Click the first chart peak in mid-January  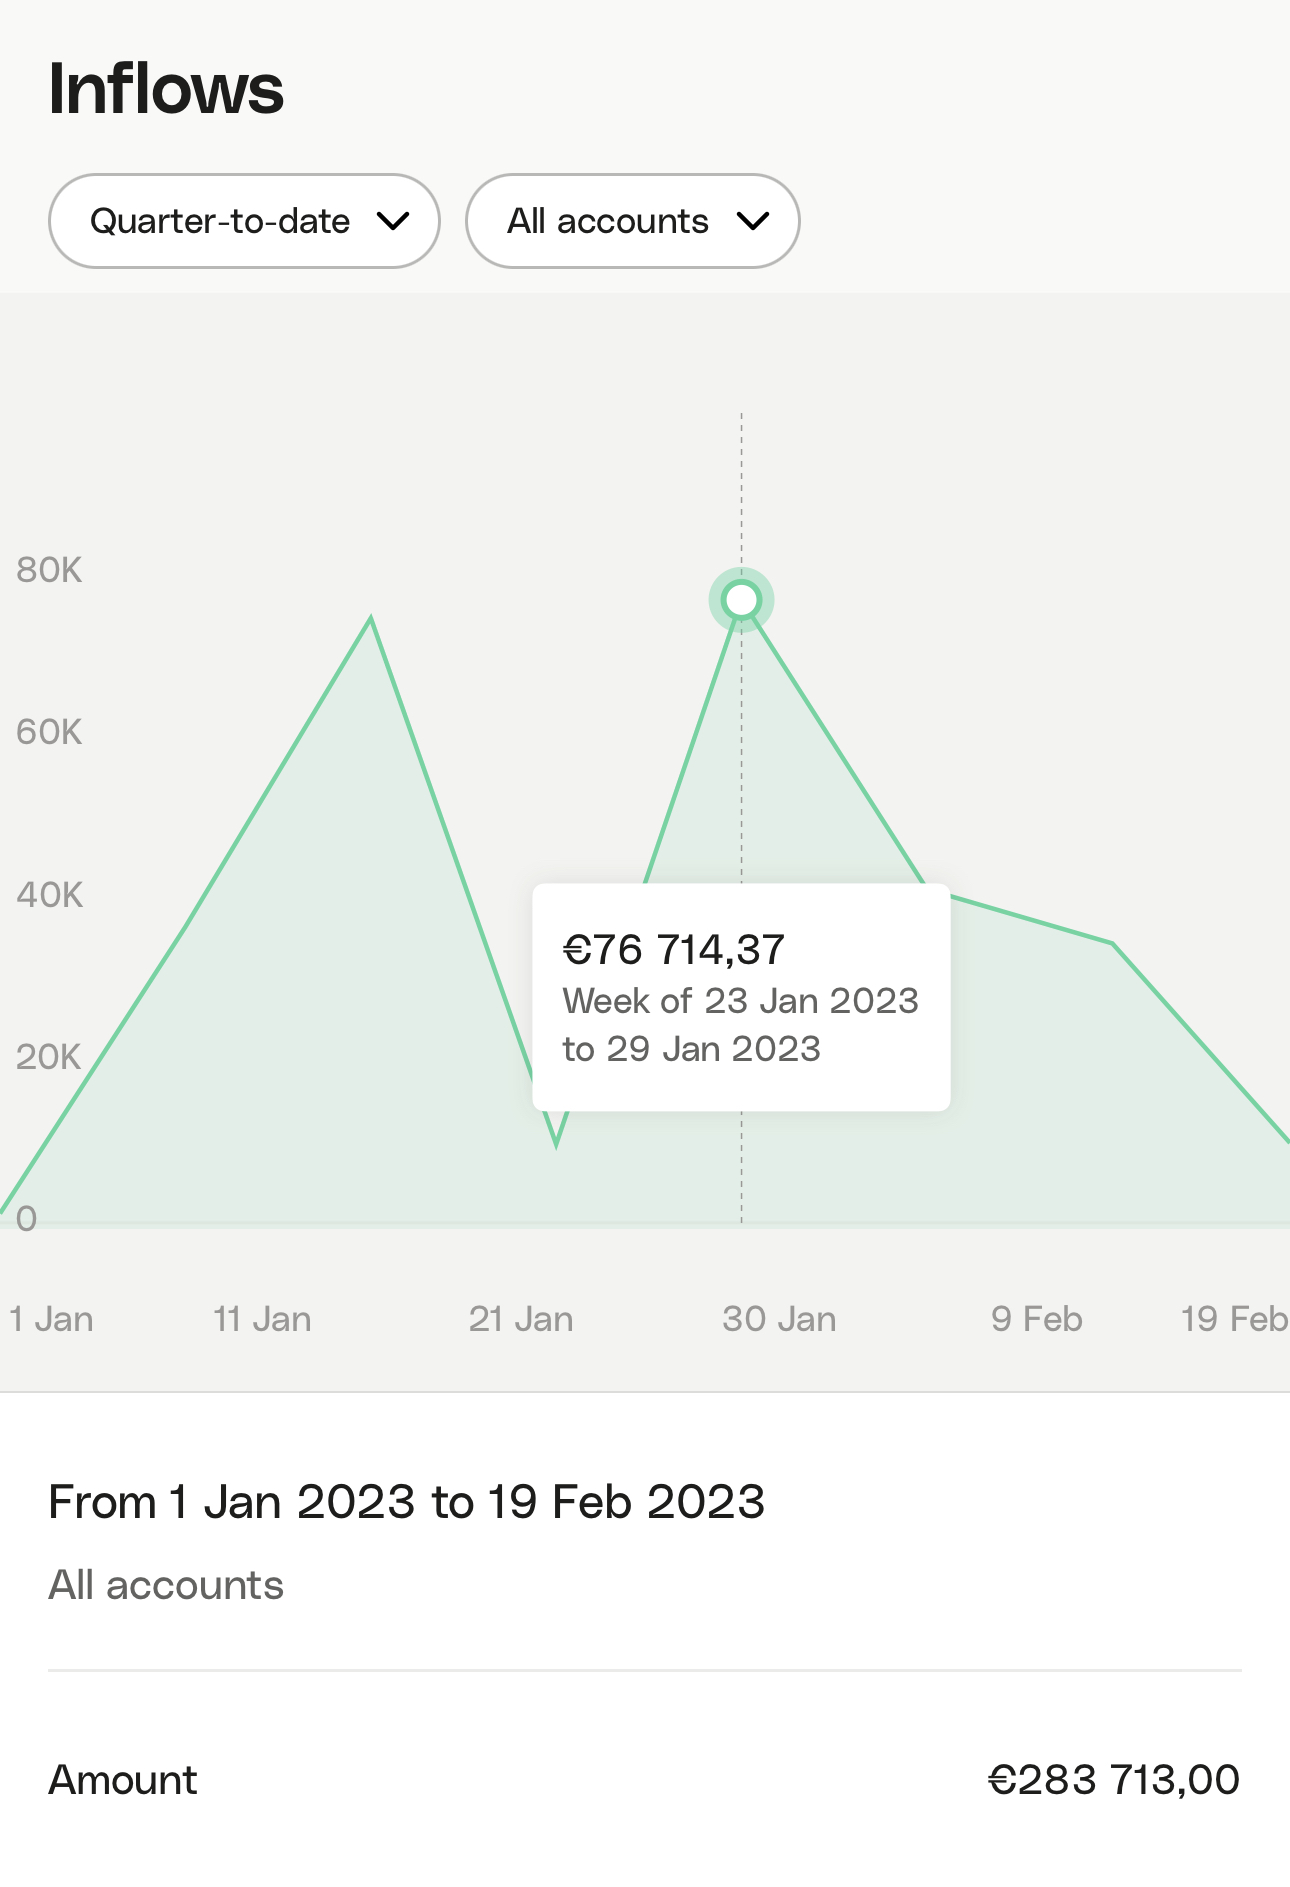click(371, 619)
